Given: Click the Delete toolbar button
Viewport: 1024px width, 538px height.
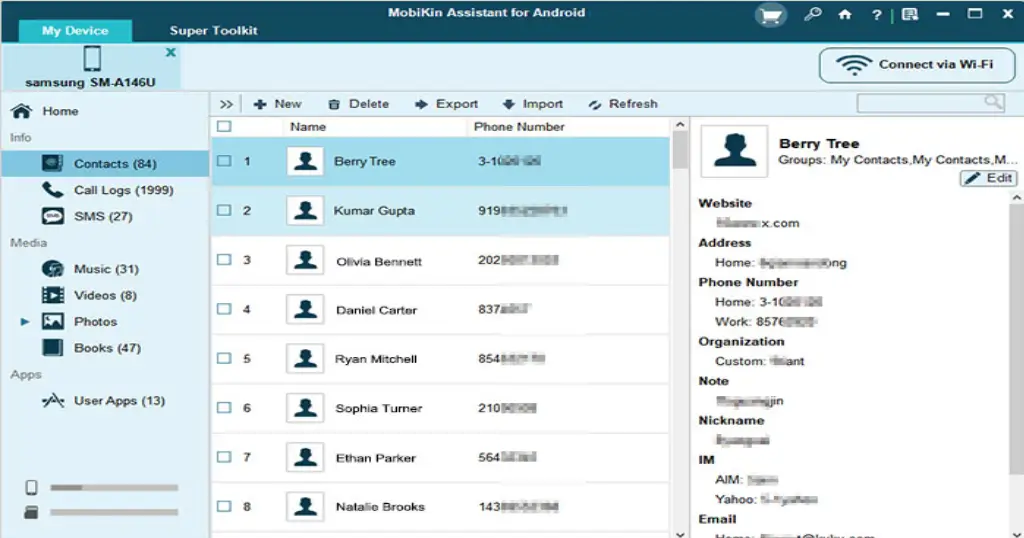Looking at the screenshot, I should pyautogui.click(x=359, y=104).
